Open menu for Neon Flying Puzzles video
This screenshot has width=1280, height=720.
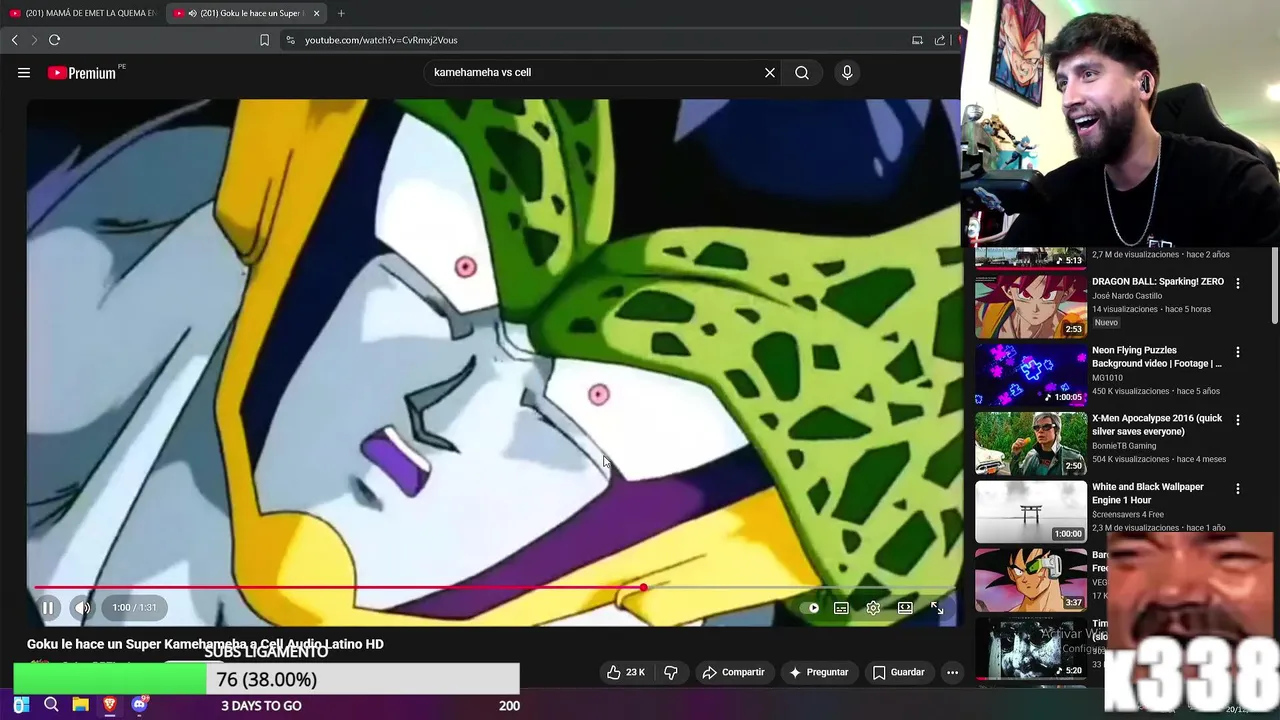pyautogui.click(x=1238, y=352)
